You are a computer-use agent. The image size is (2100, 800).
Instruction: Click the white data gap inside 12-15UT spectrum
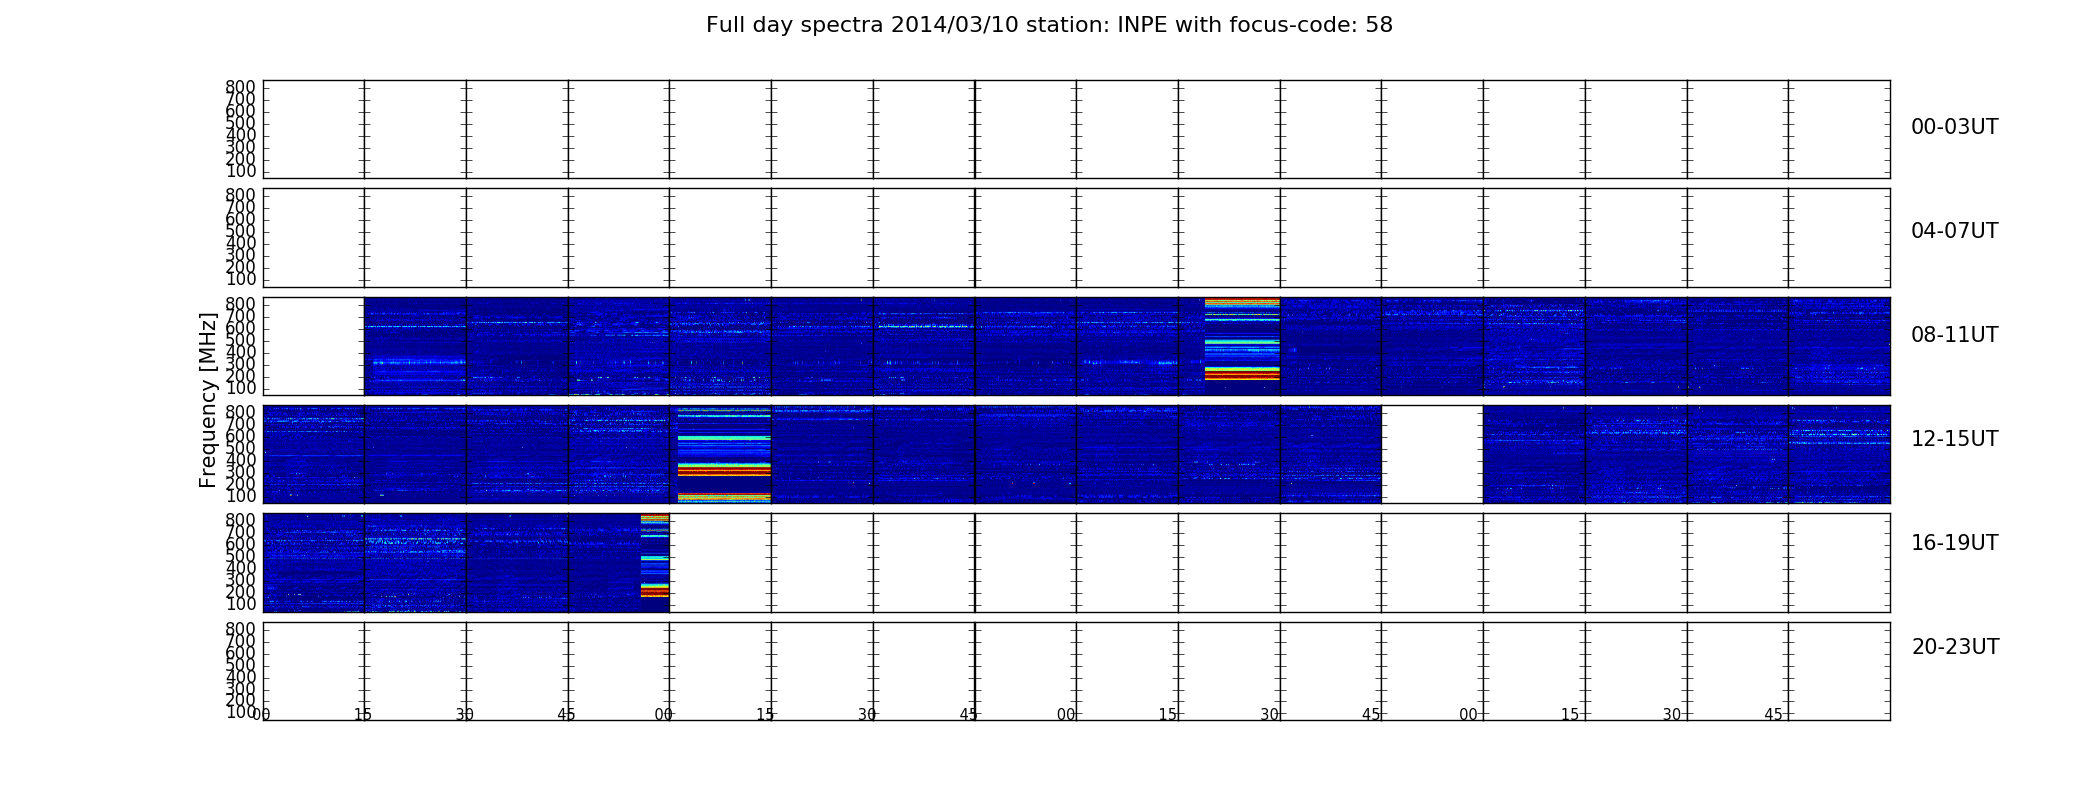click(x=1432, y=454)
